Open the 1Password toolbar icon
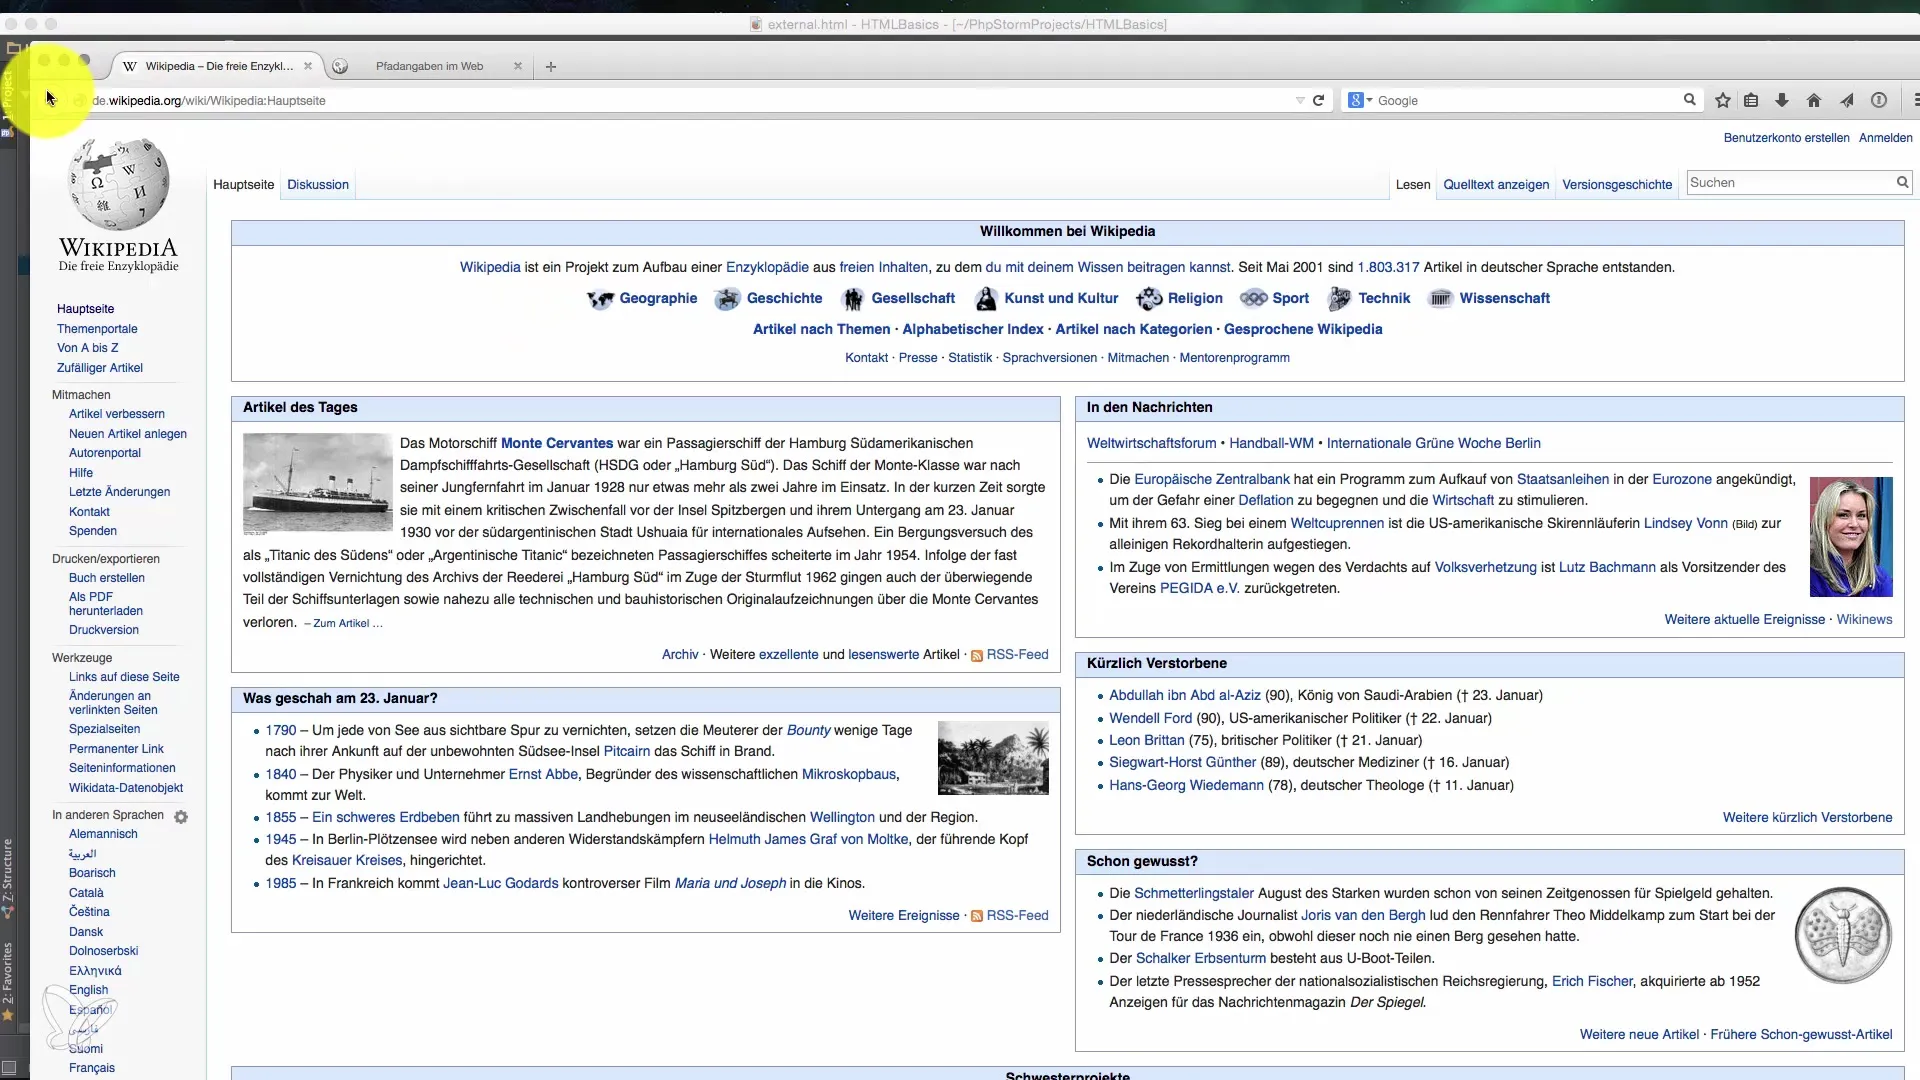This screenshot has width=1920, height=1080. (x=1879, y=100)
